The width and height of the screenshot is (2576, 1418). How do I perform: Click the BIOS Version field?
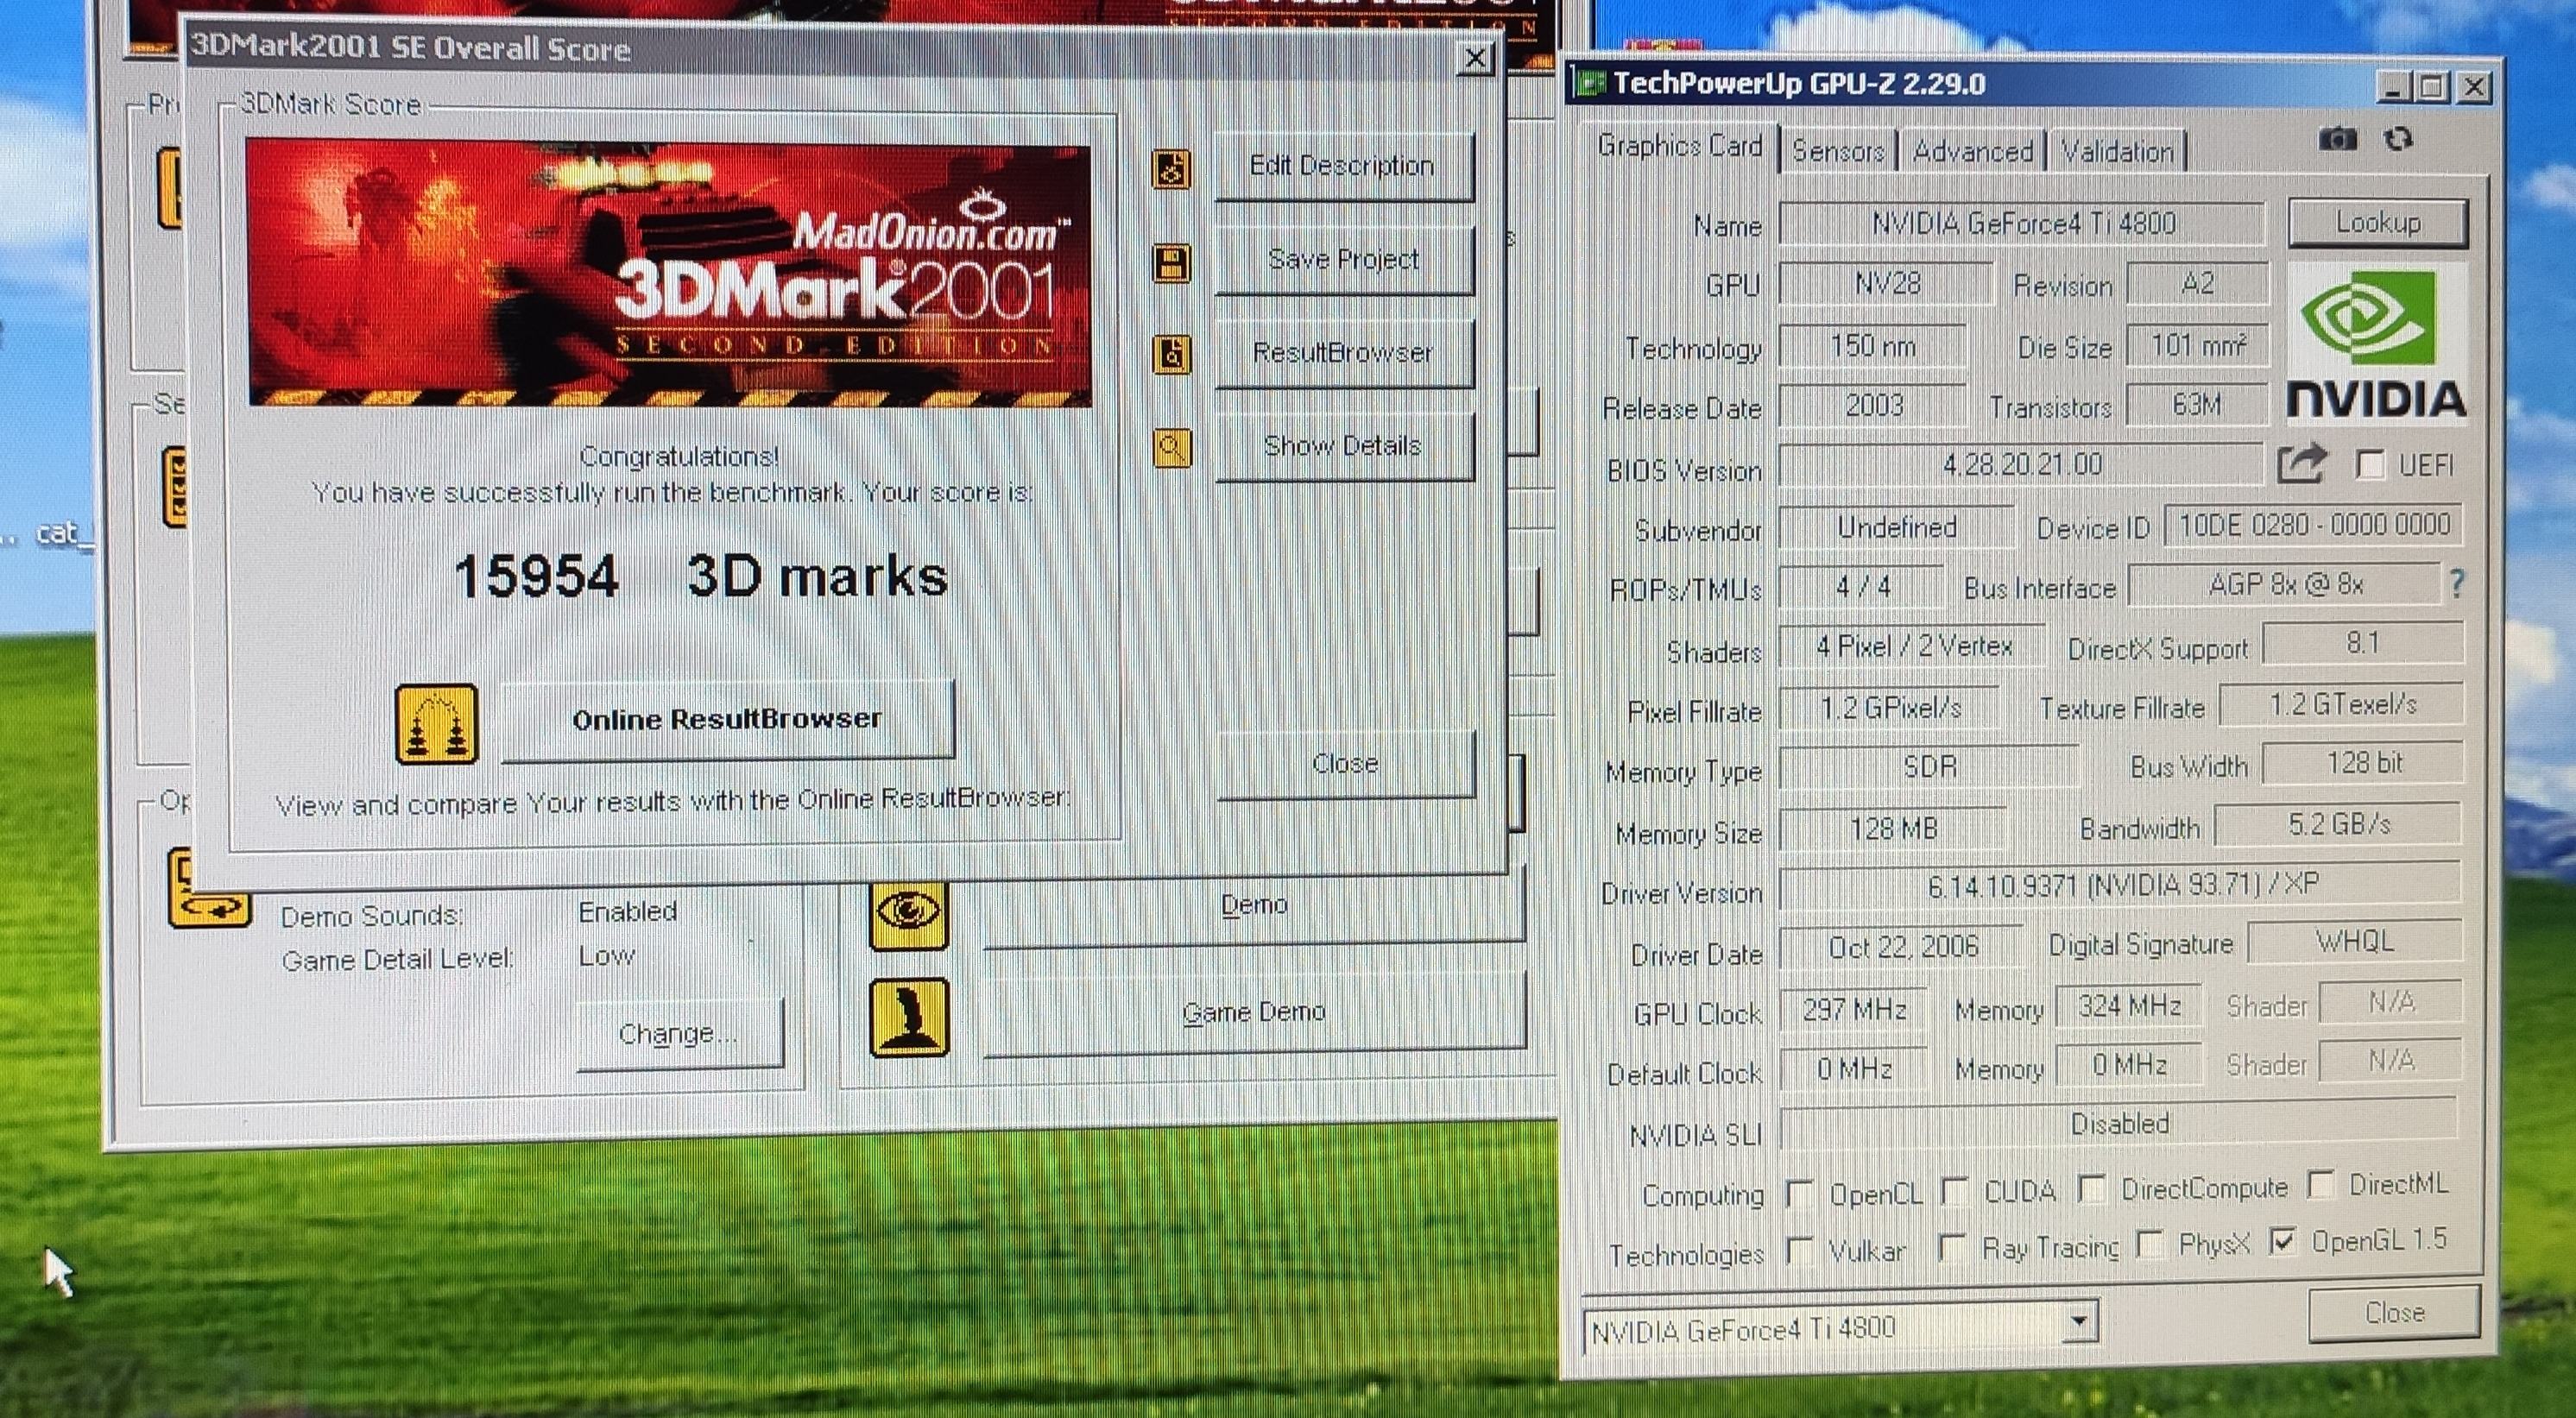click(x=2021, y=465)
